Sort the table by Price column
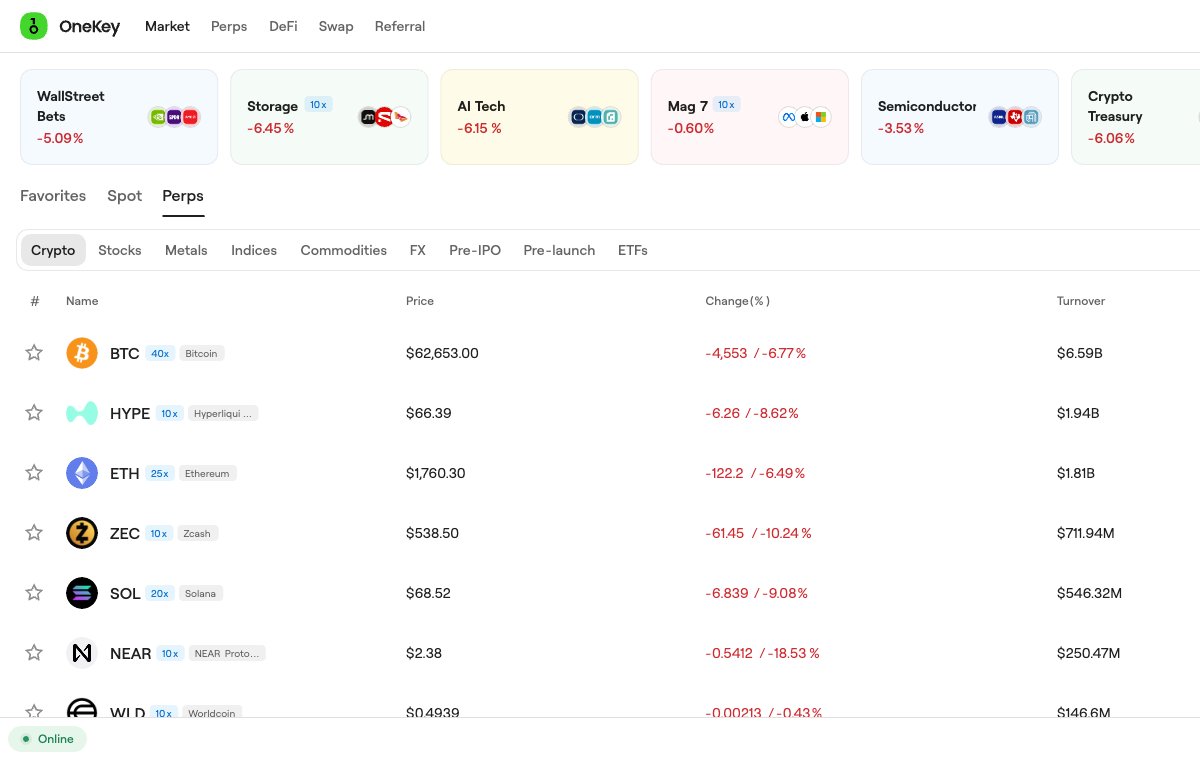This screenshot has width=1200, height=760. coord(420,301)
